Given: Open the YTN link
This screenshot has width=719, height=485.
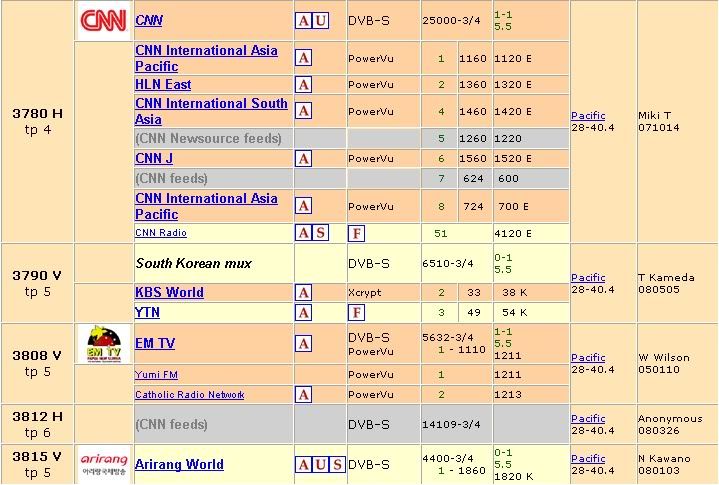Looking at the screenshot, I should (147, 312).
